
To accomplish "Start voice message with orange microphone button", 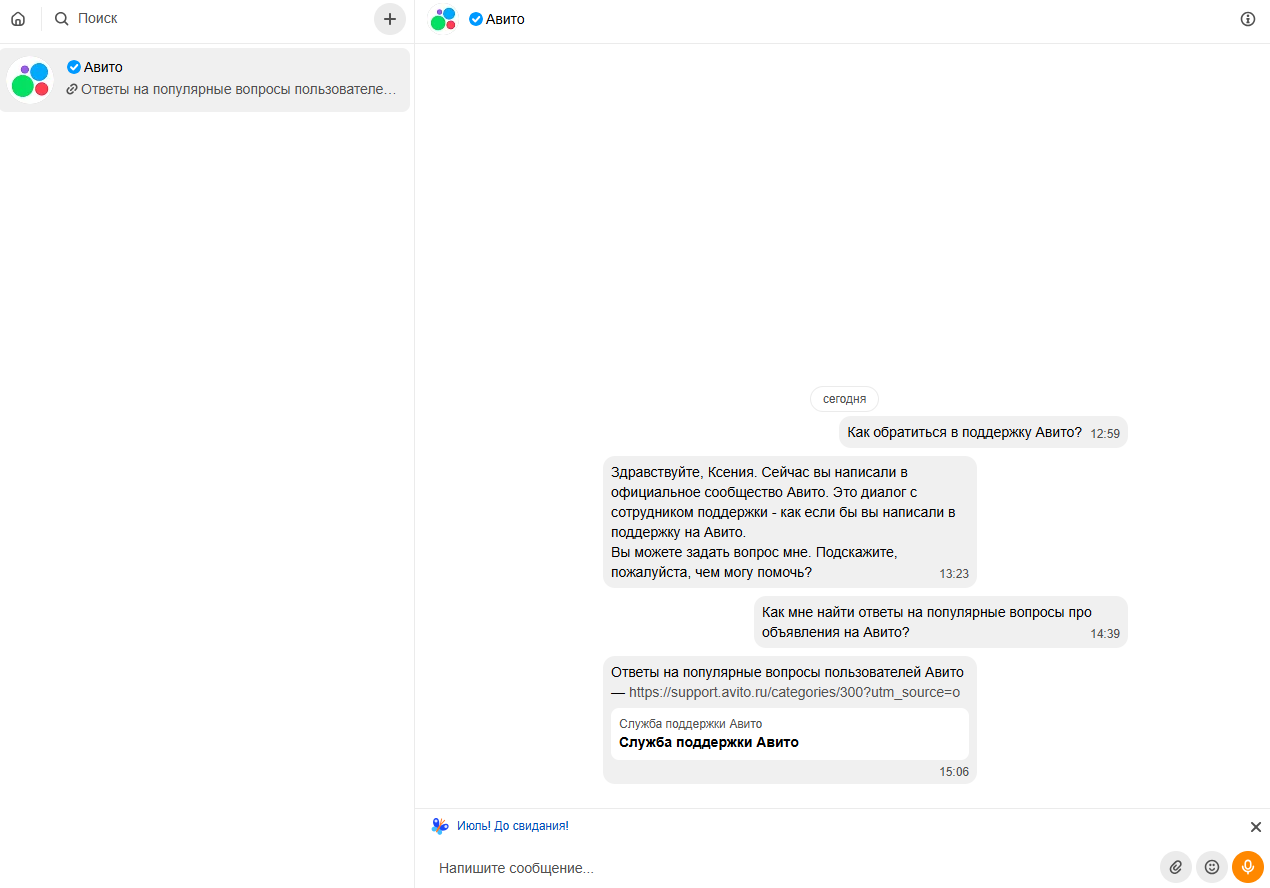I will pos(1247,867).
